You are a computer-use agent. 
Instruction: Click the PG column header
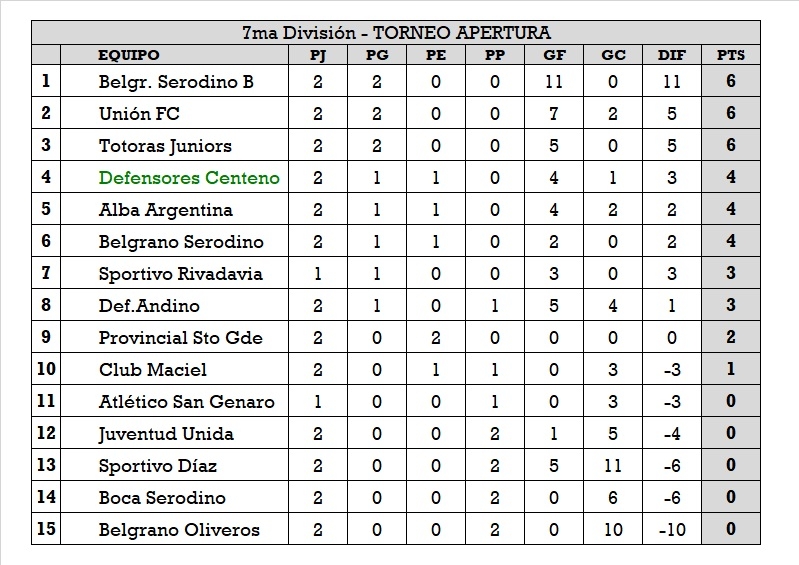click(376, 55)
